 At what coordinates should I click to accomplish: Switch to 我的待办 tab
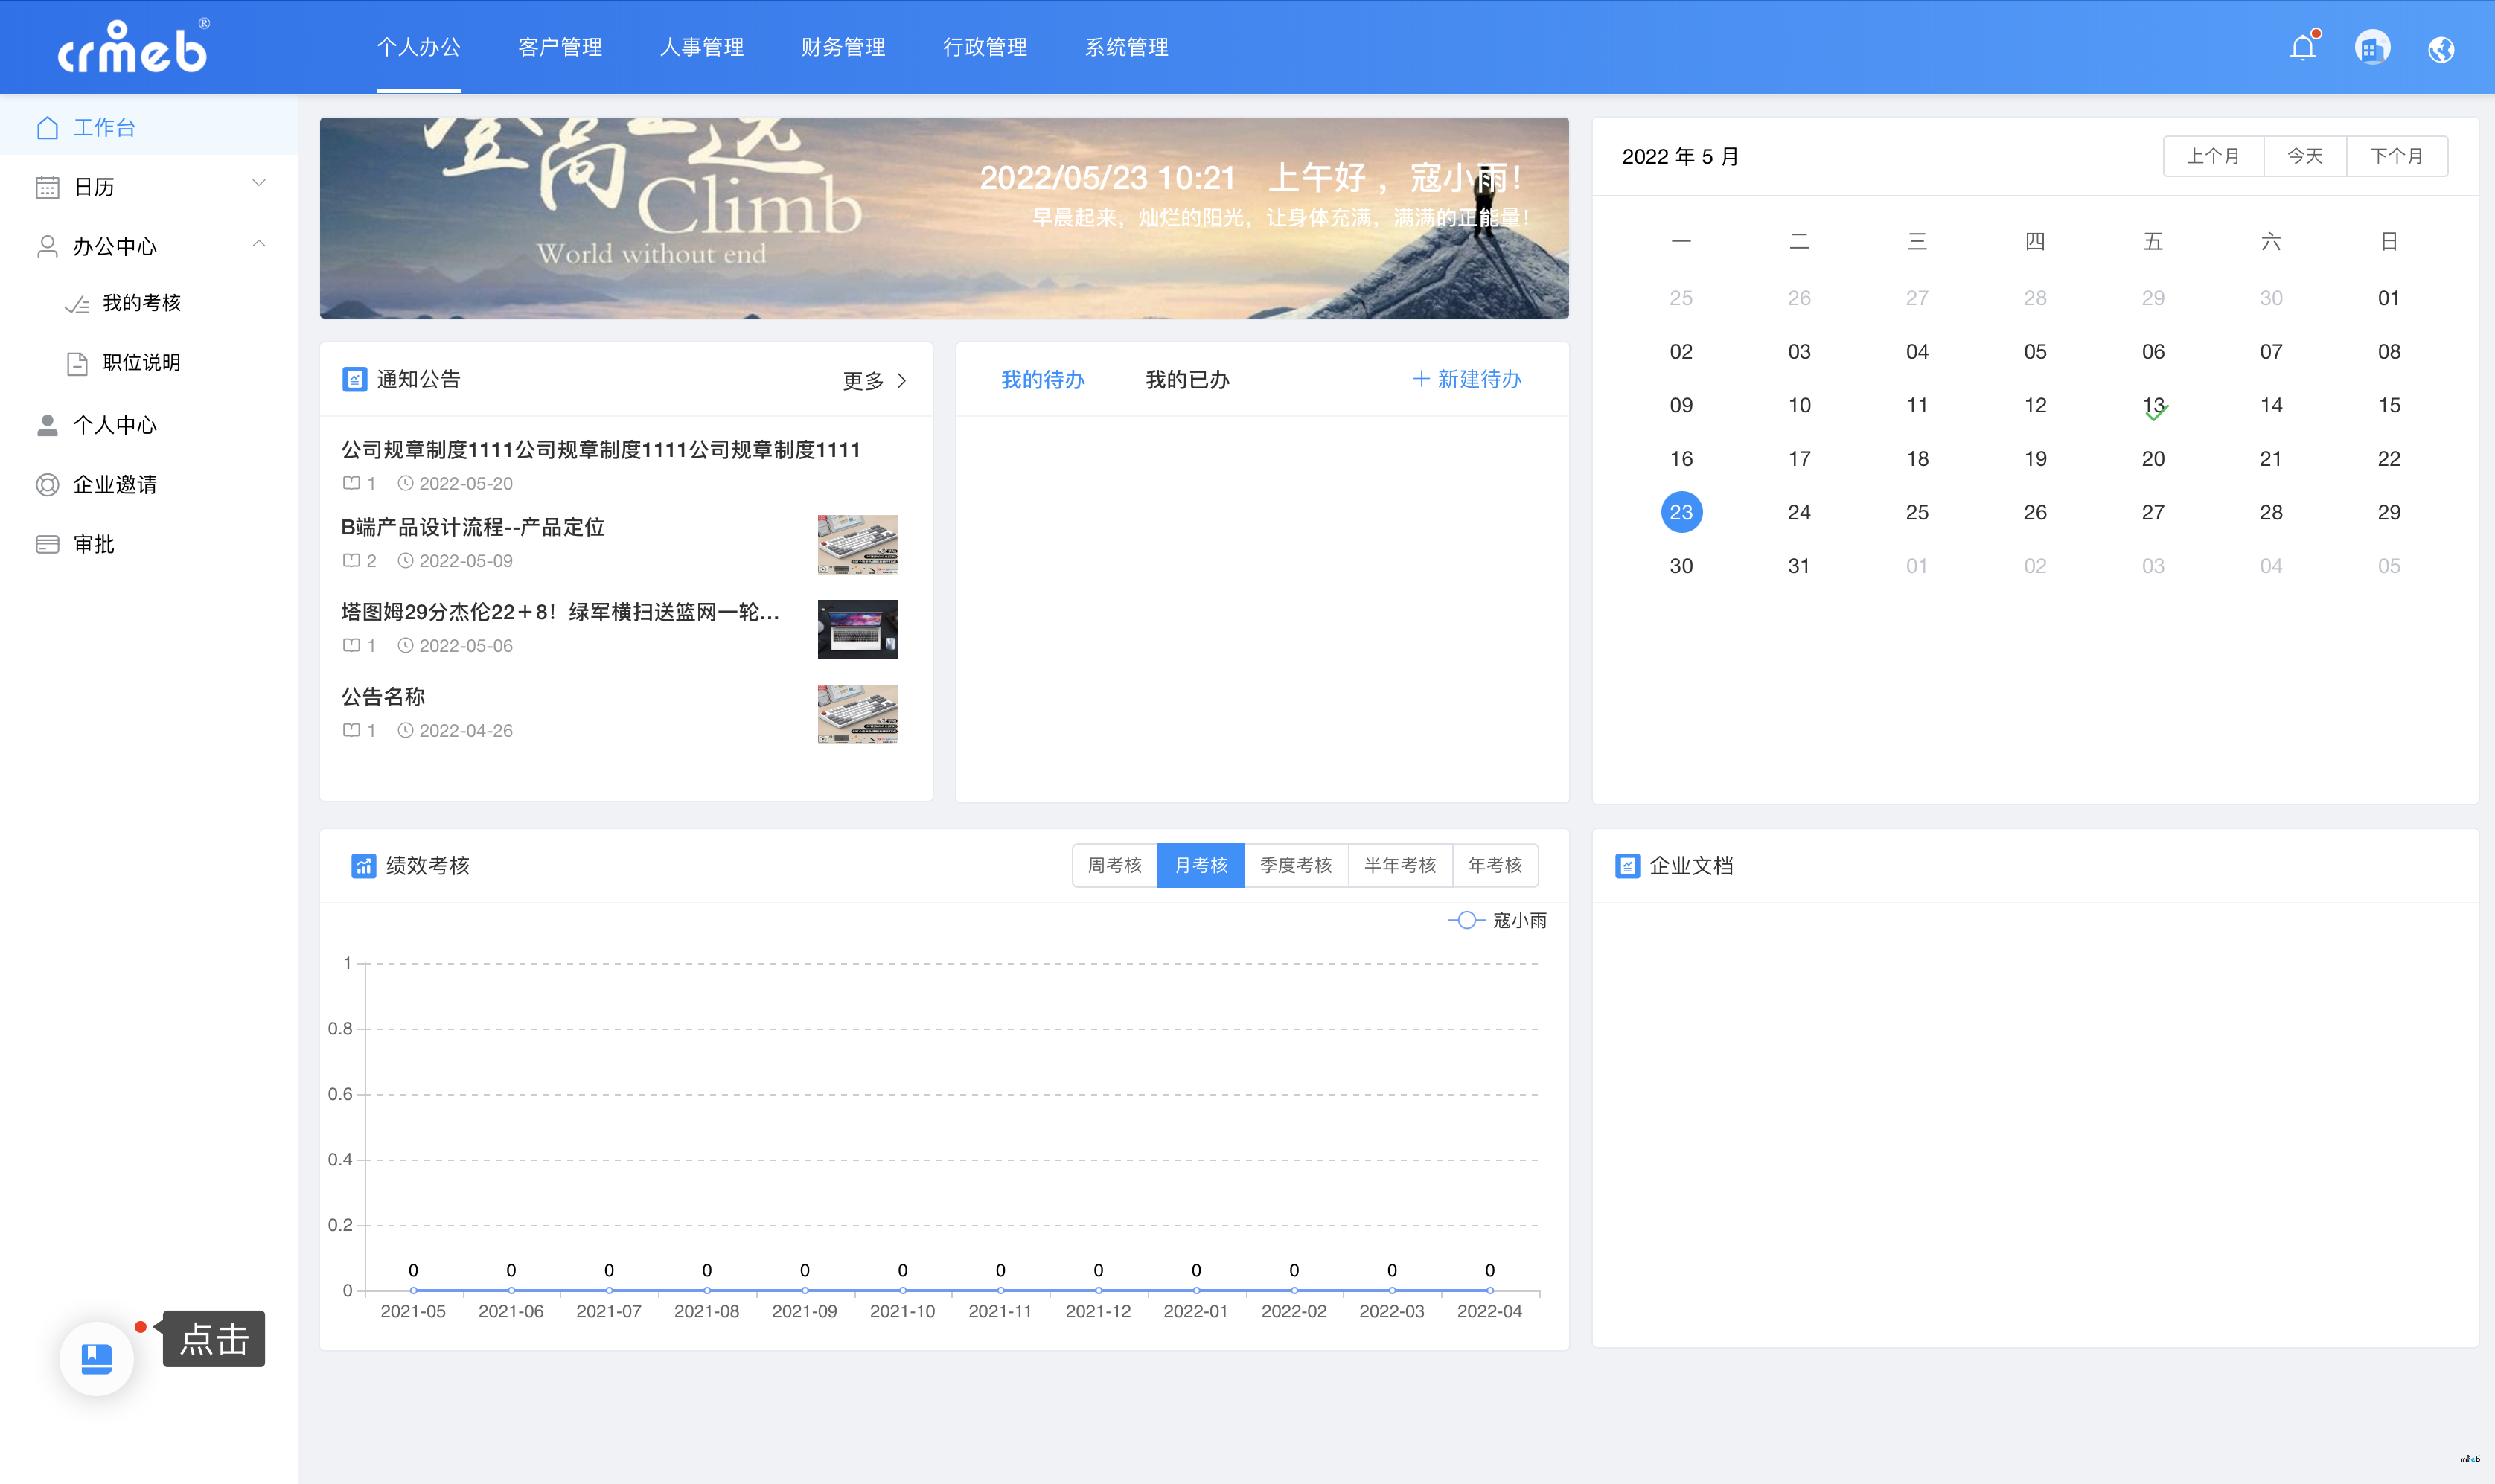pos(1043,379)
